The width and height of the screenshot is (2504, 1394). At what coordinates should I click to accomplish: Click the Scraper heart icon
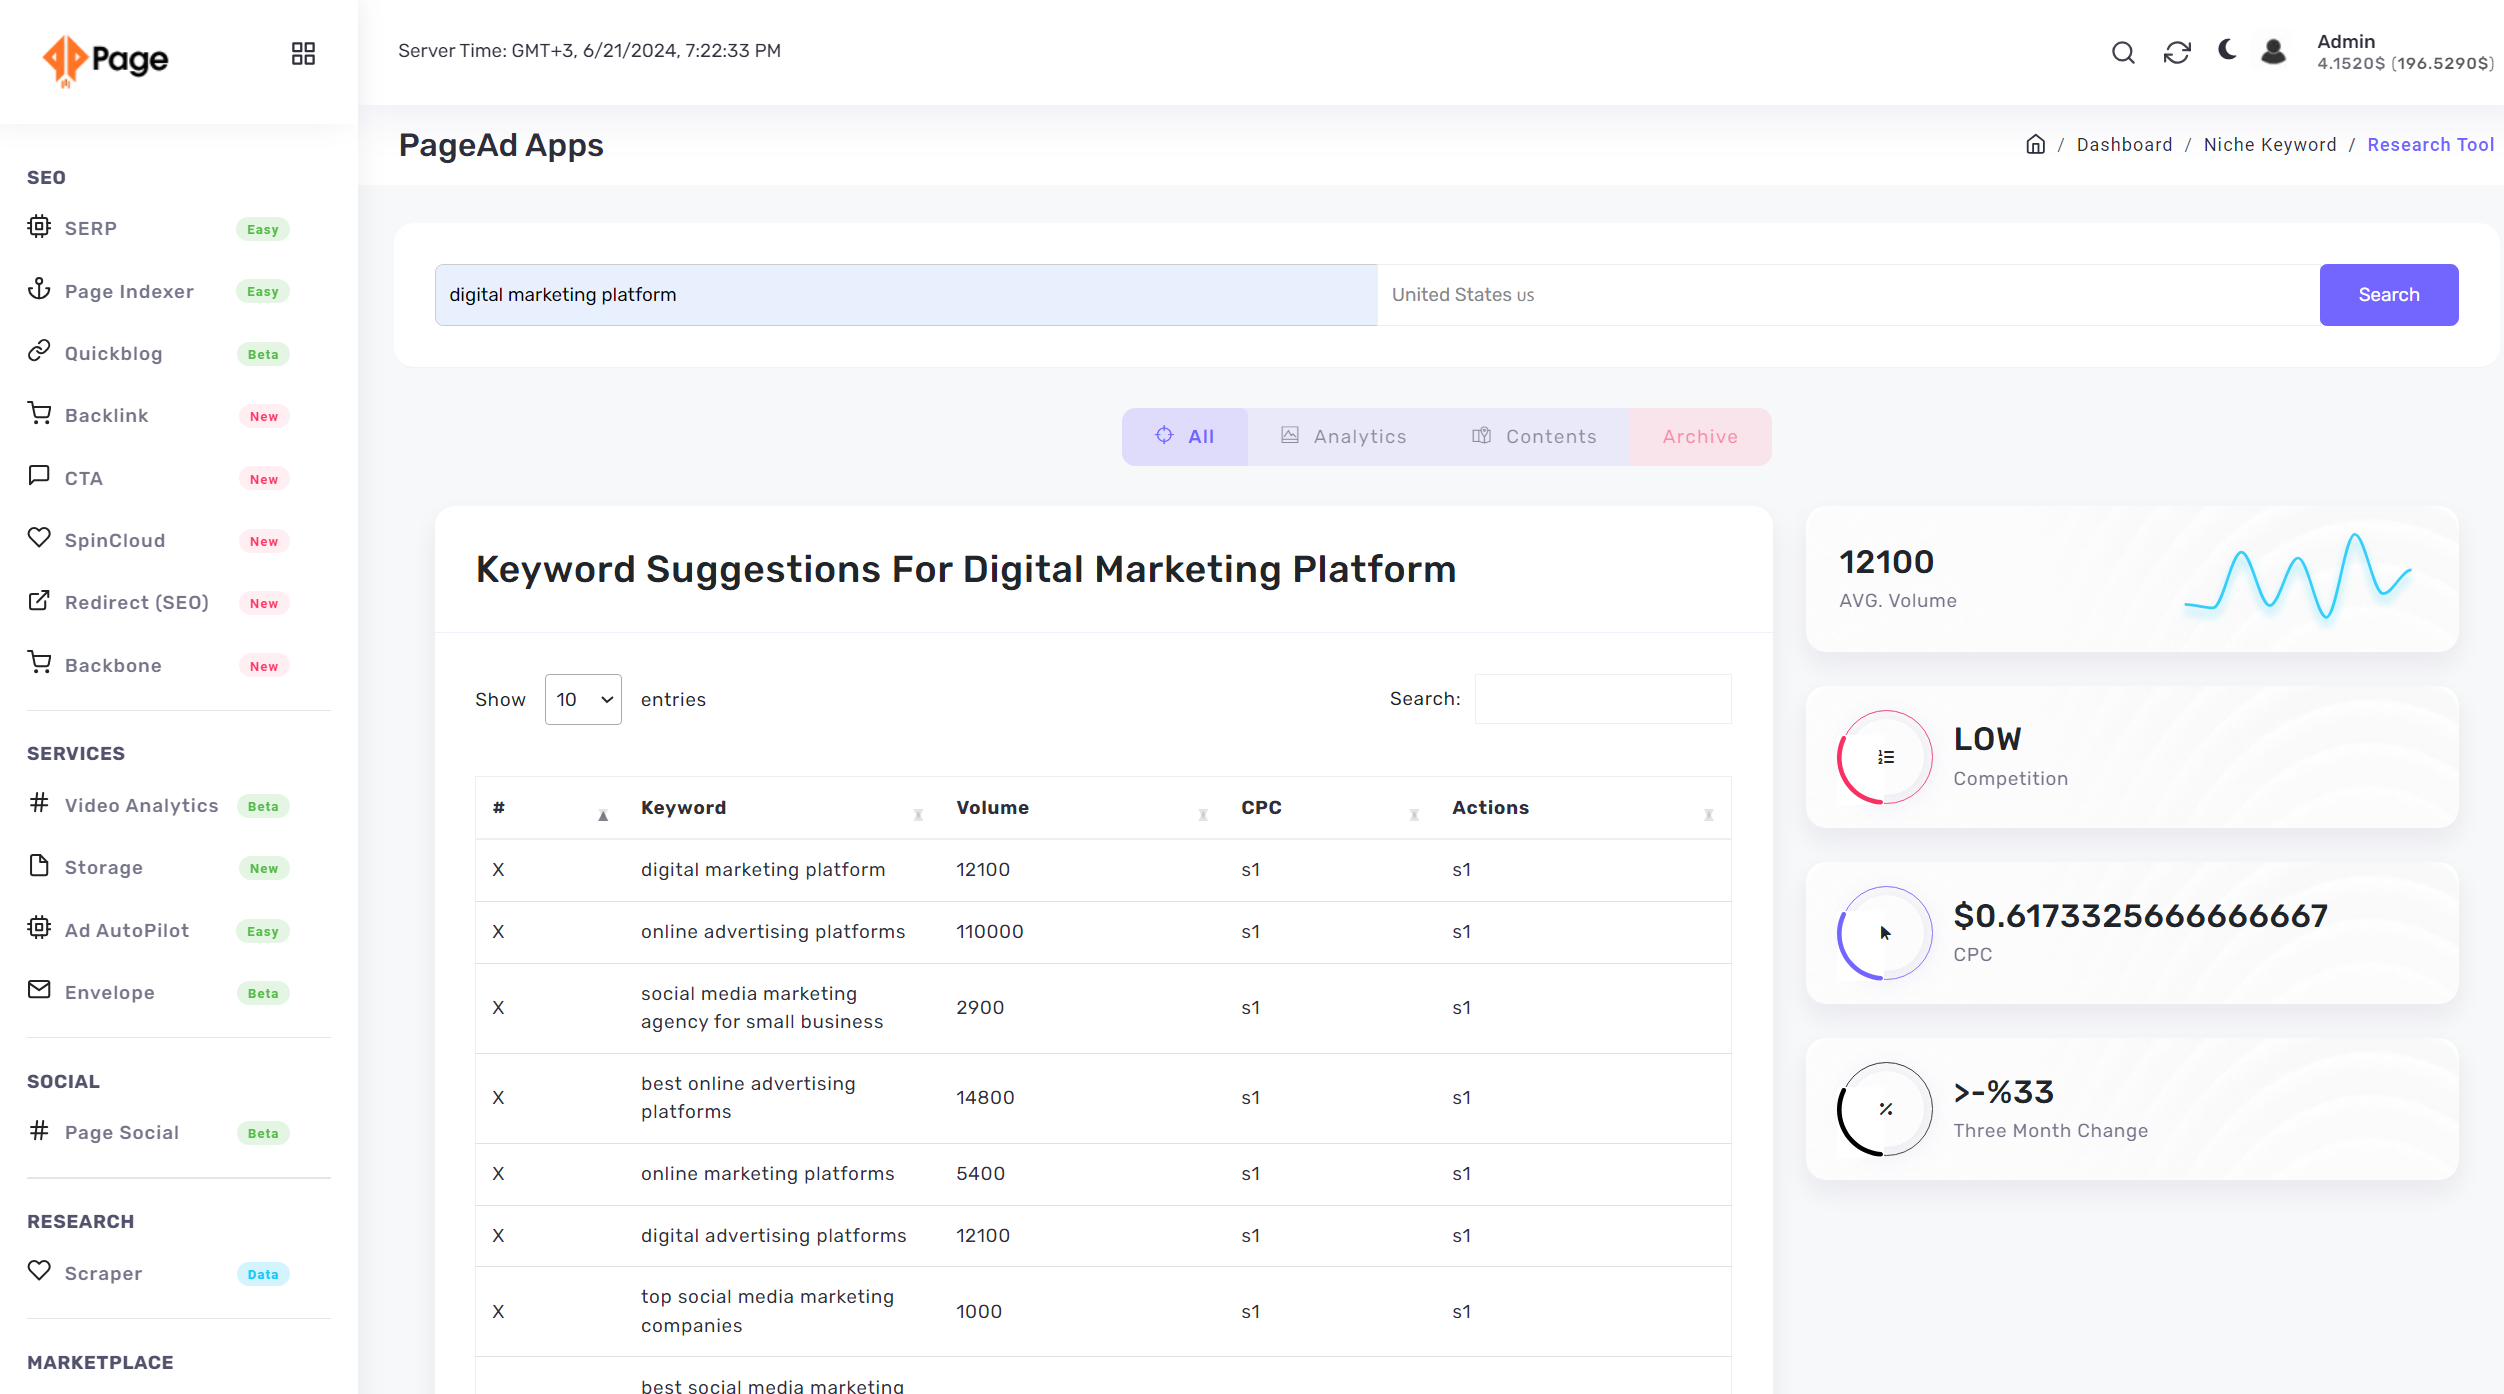39,1271
